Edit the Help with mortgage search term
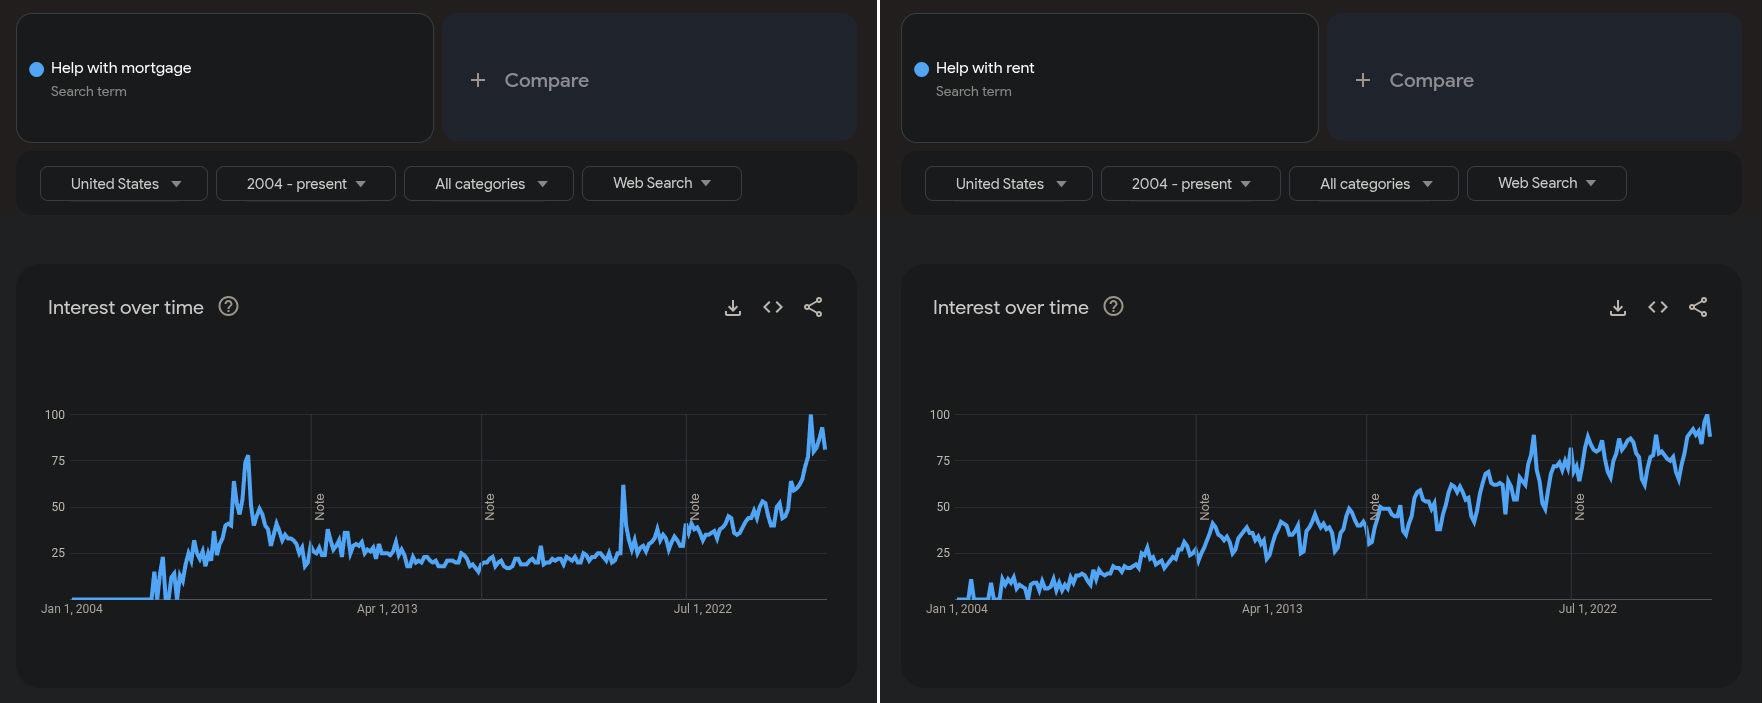Viewport: 1764px width, 703px height. [225, 78]
